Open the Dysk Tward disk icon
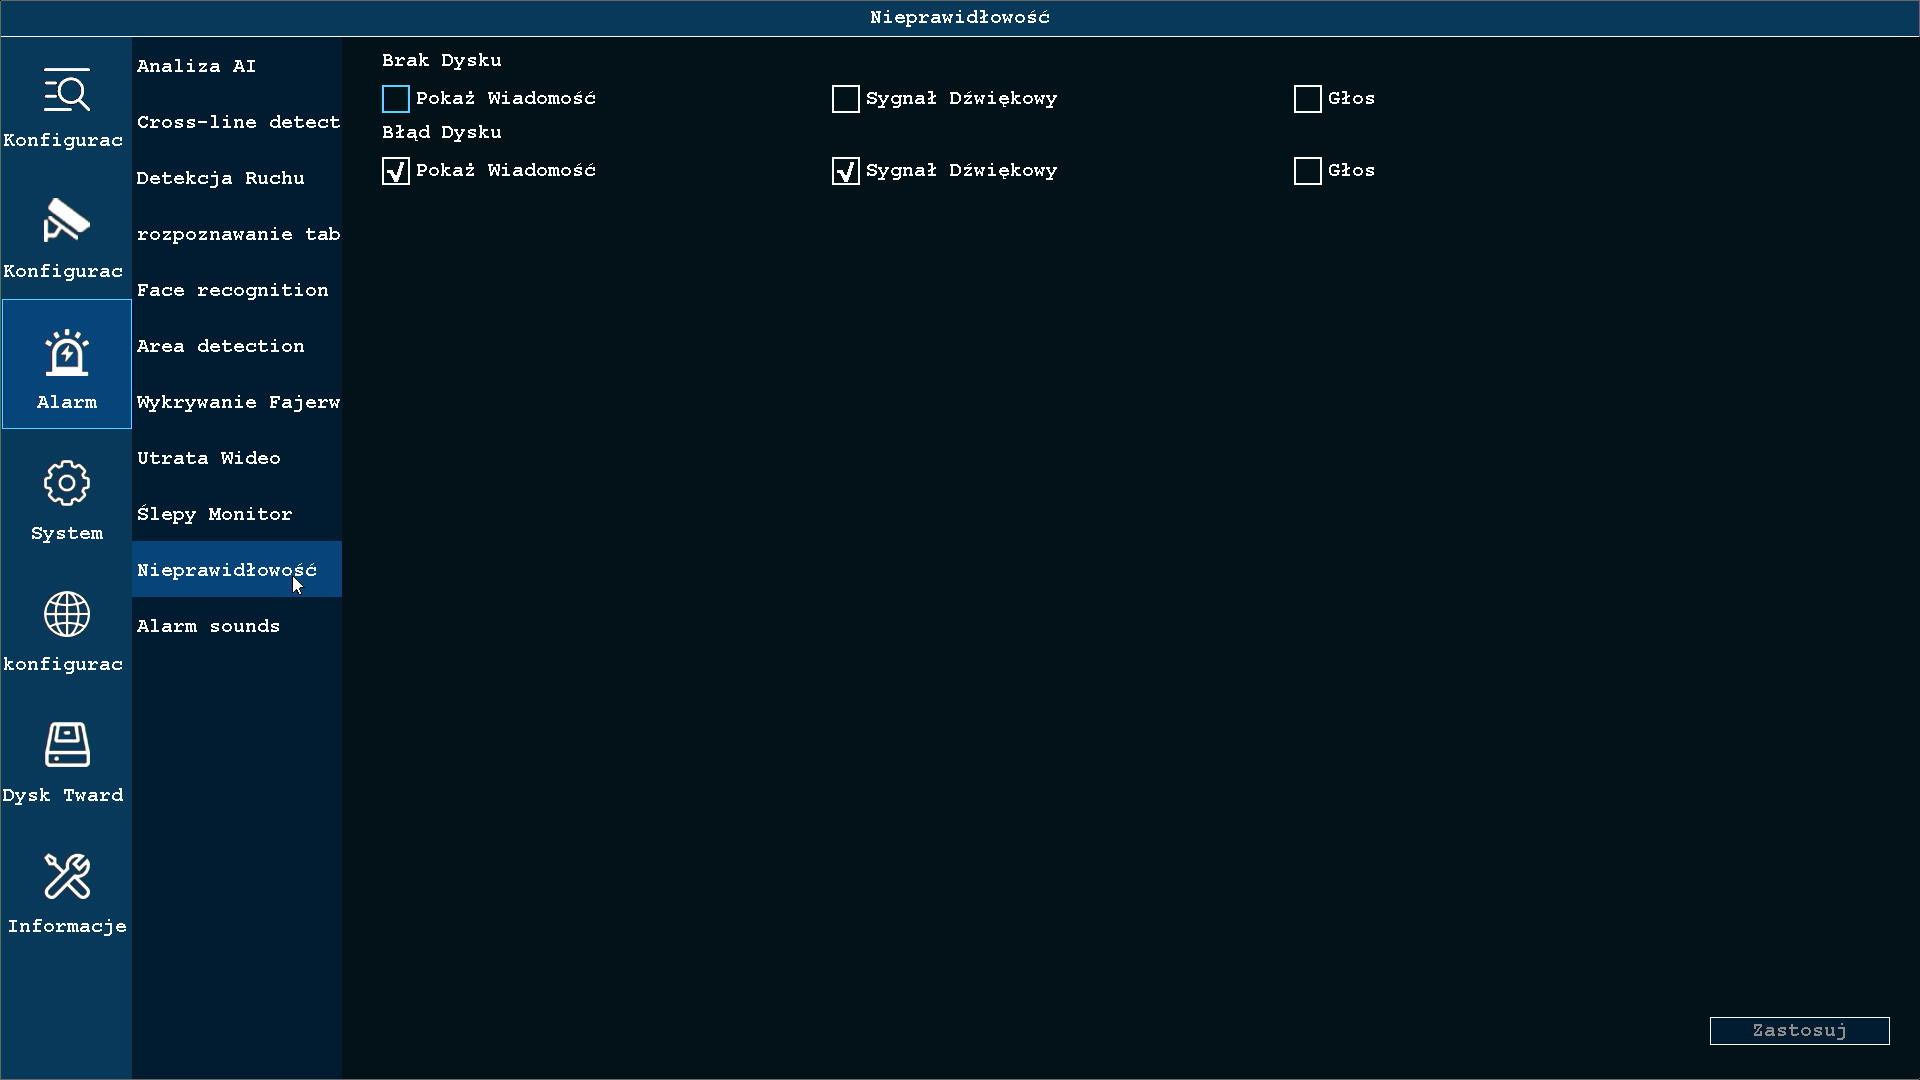The height and width of the screenshot is (1080, 1920). [x=67, y=745]
